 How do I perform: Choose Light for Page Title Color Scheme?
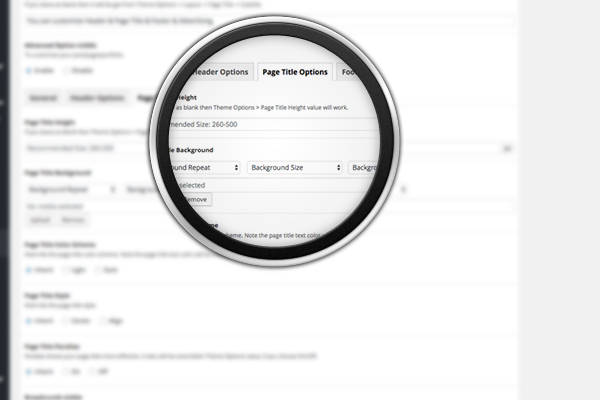[x=68, y=268]
